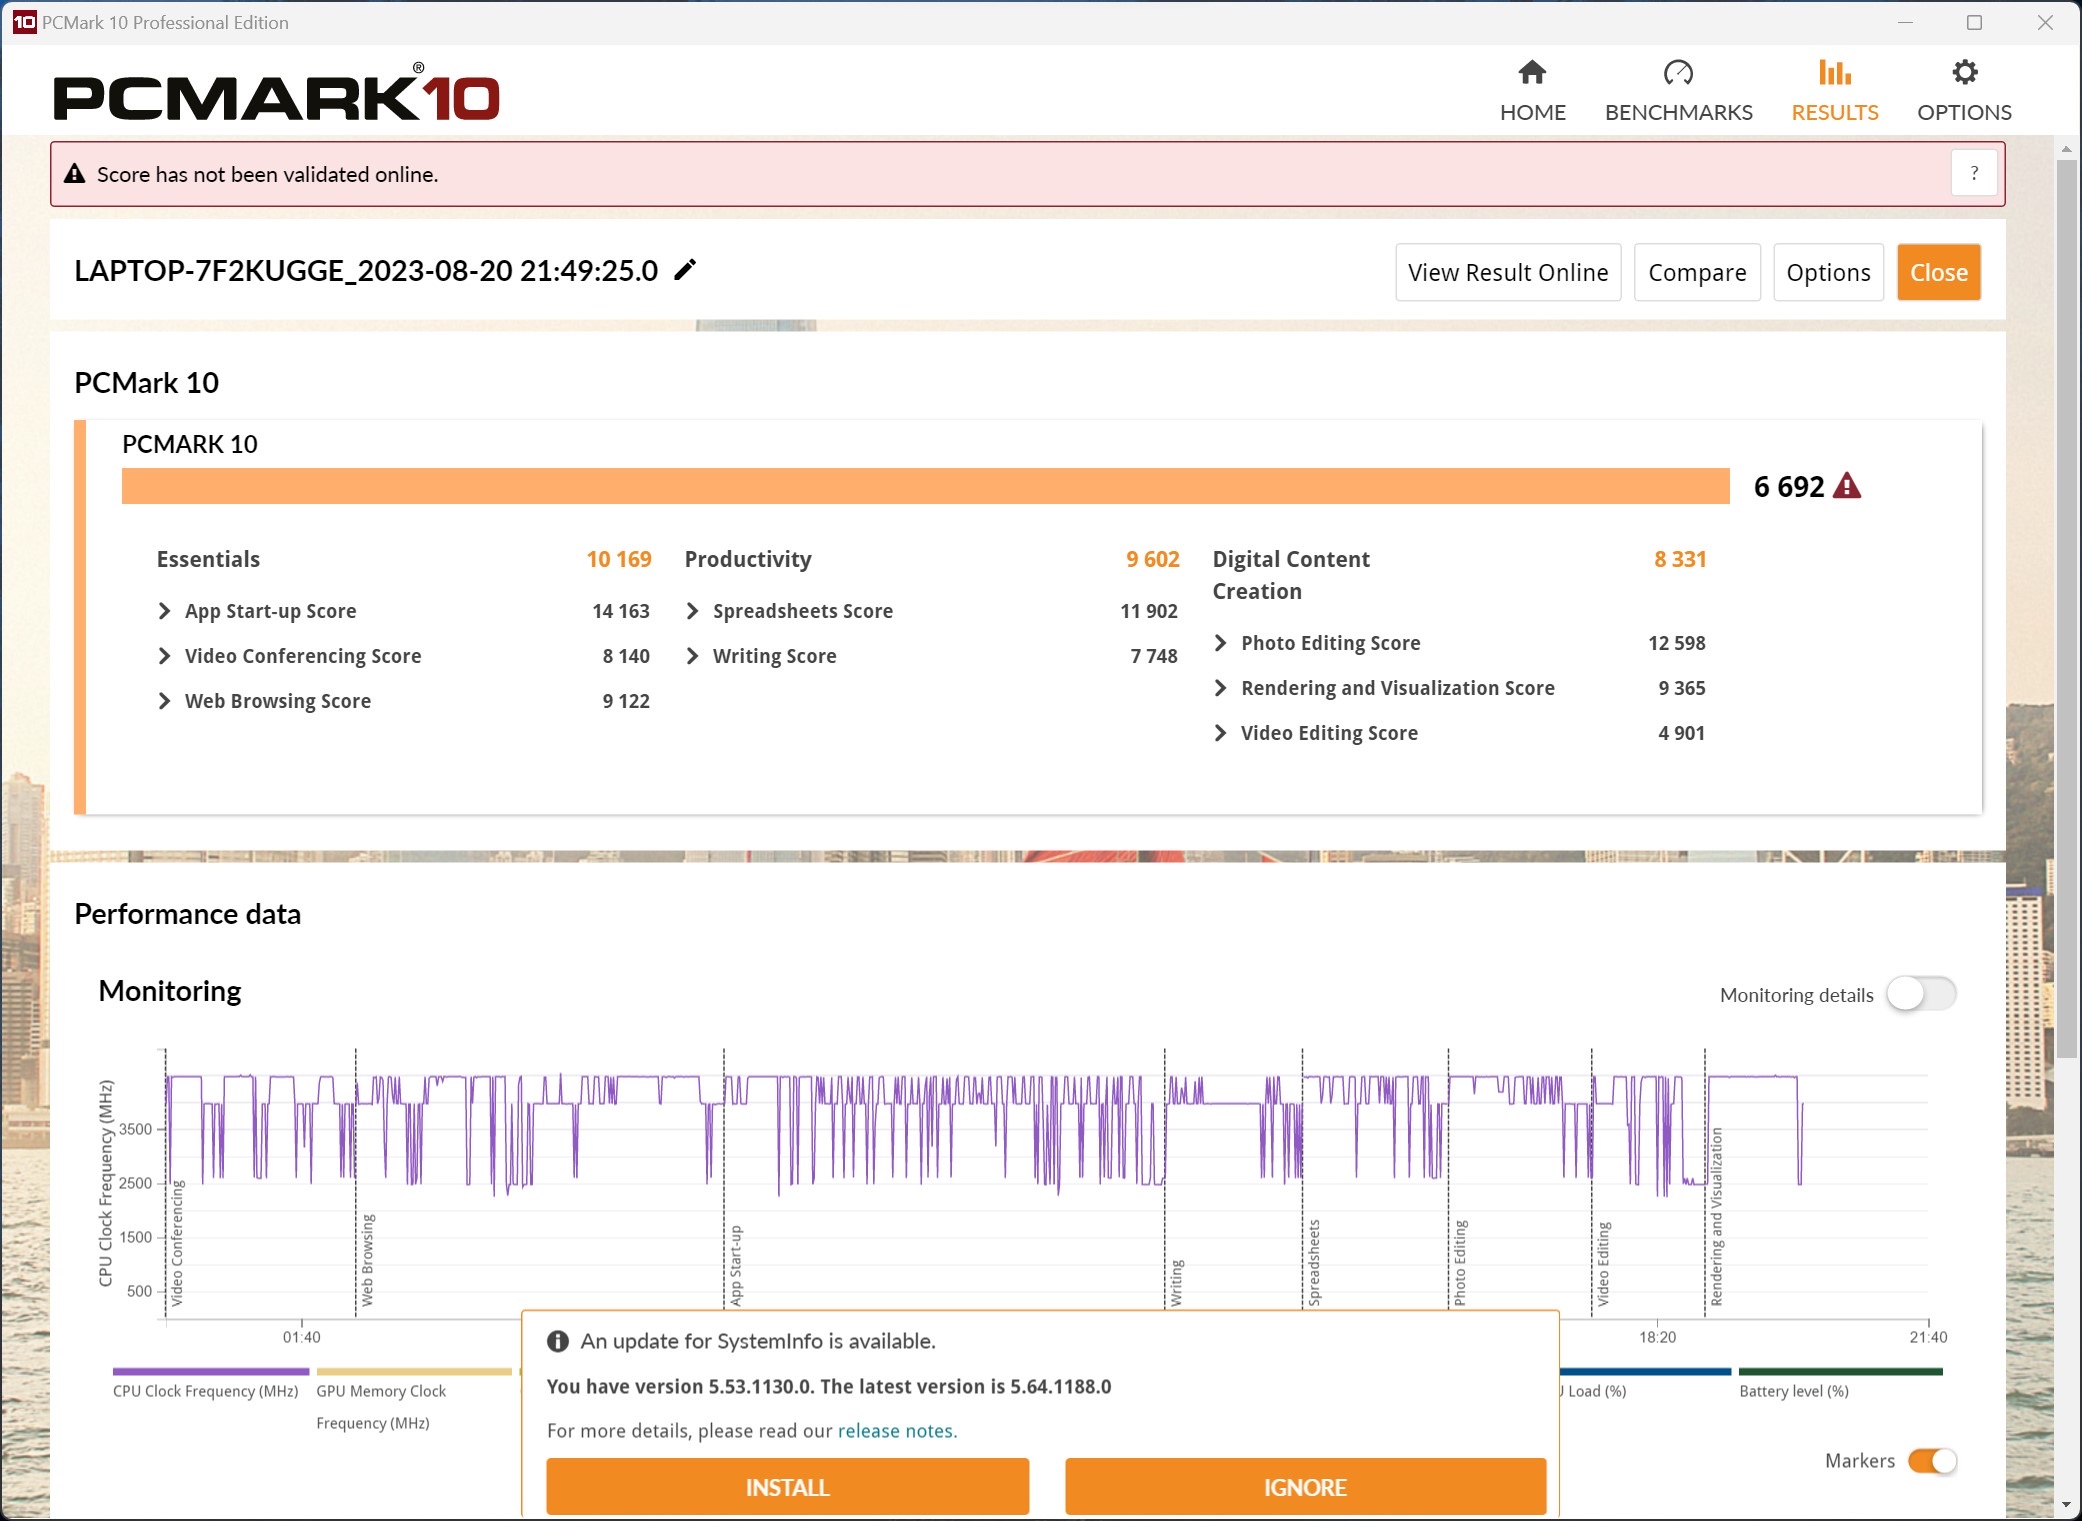2082x1521 pixels.
Task: Click the Performance data heading
Action: 187,914
